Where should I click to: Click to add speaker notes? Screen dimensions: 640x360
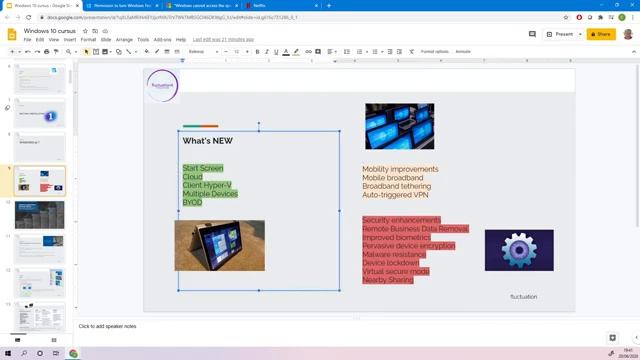[x=107, y=326]
